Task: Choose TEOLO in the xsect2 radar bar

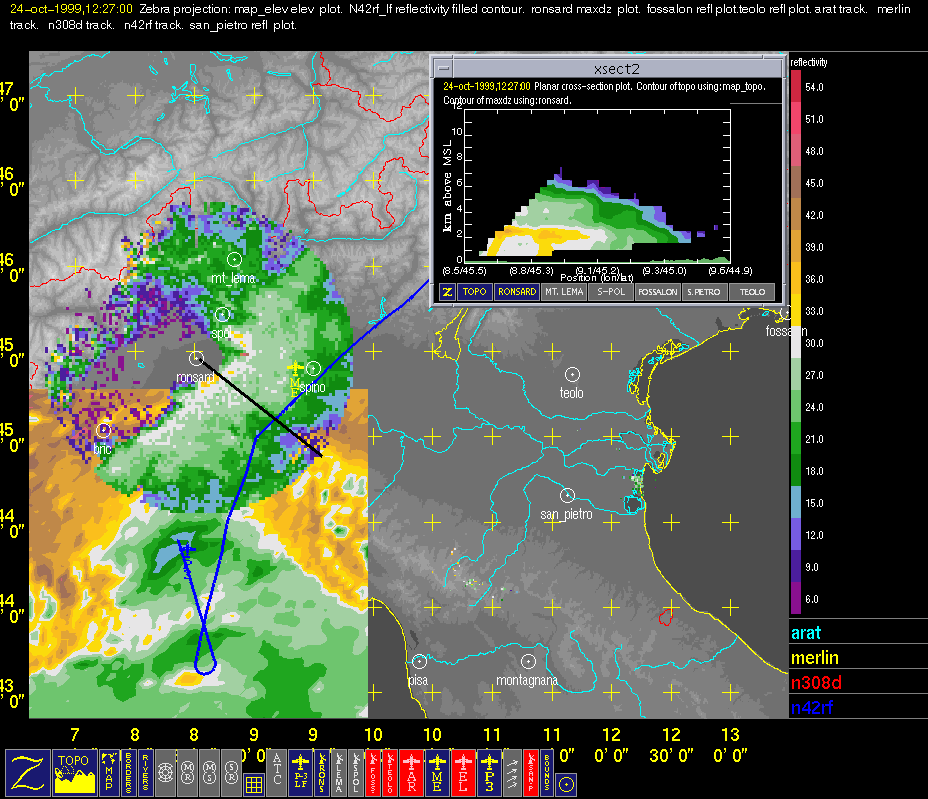Action: (752, 292)
